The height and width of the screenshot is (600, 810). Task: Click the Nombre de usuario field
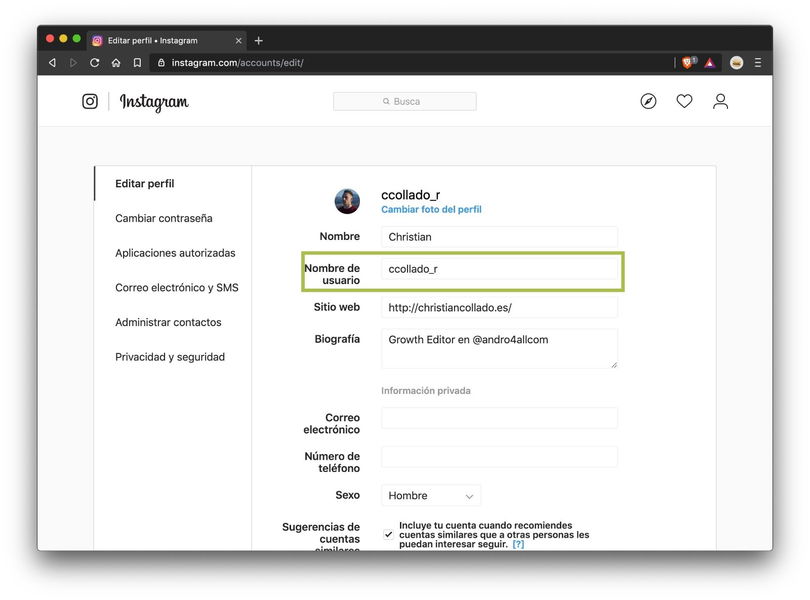[x=500, y=269]
